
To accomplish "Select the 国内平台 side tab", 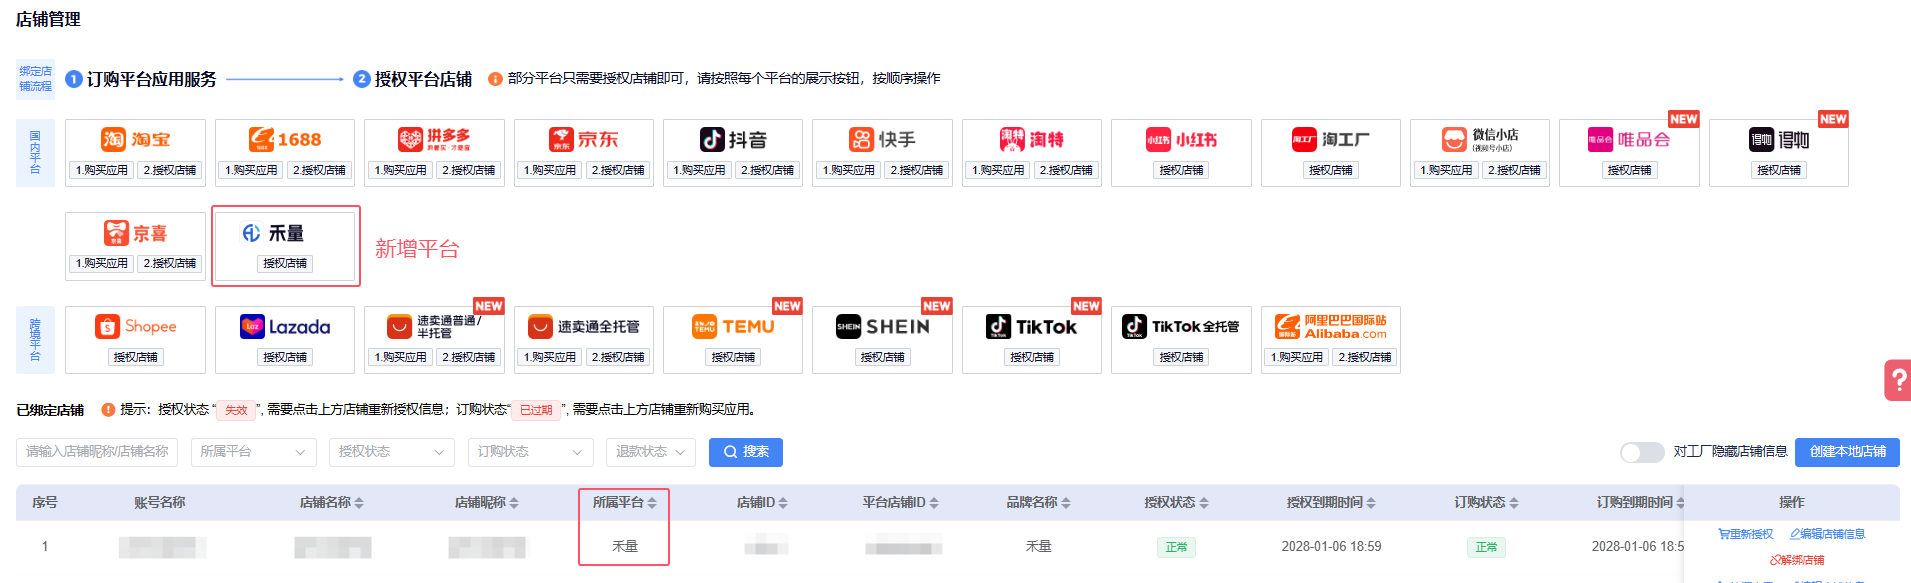I will (x=35, y=153).
